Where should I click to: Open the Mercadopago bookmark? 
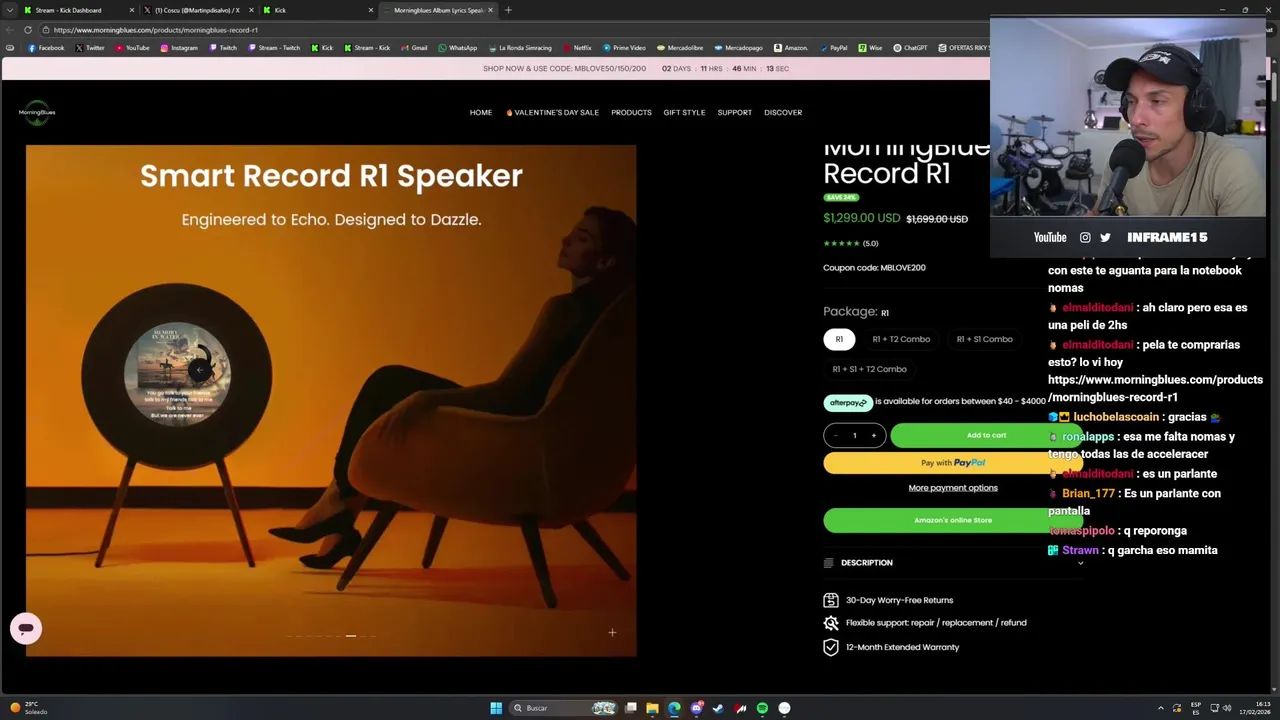pos(739,48)
